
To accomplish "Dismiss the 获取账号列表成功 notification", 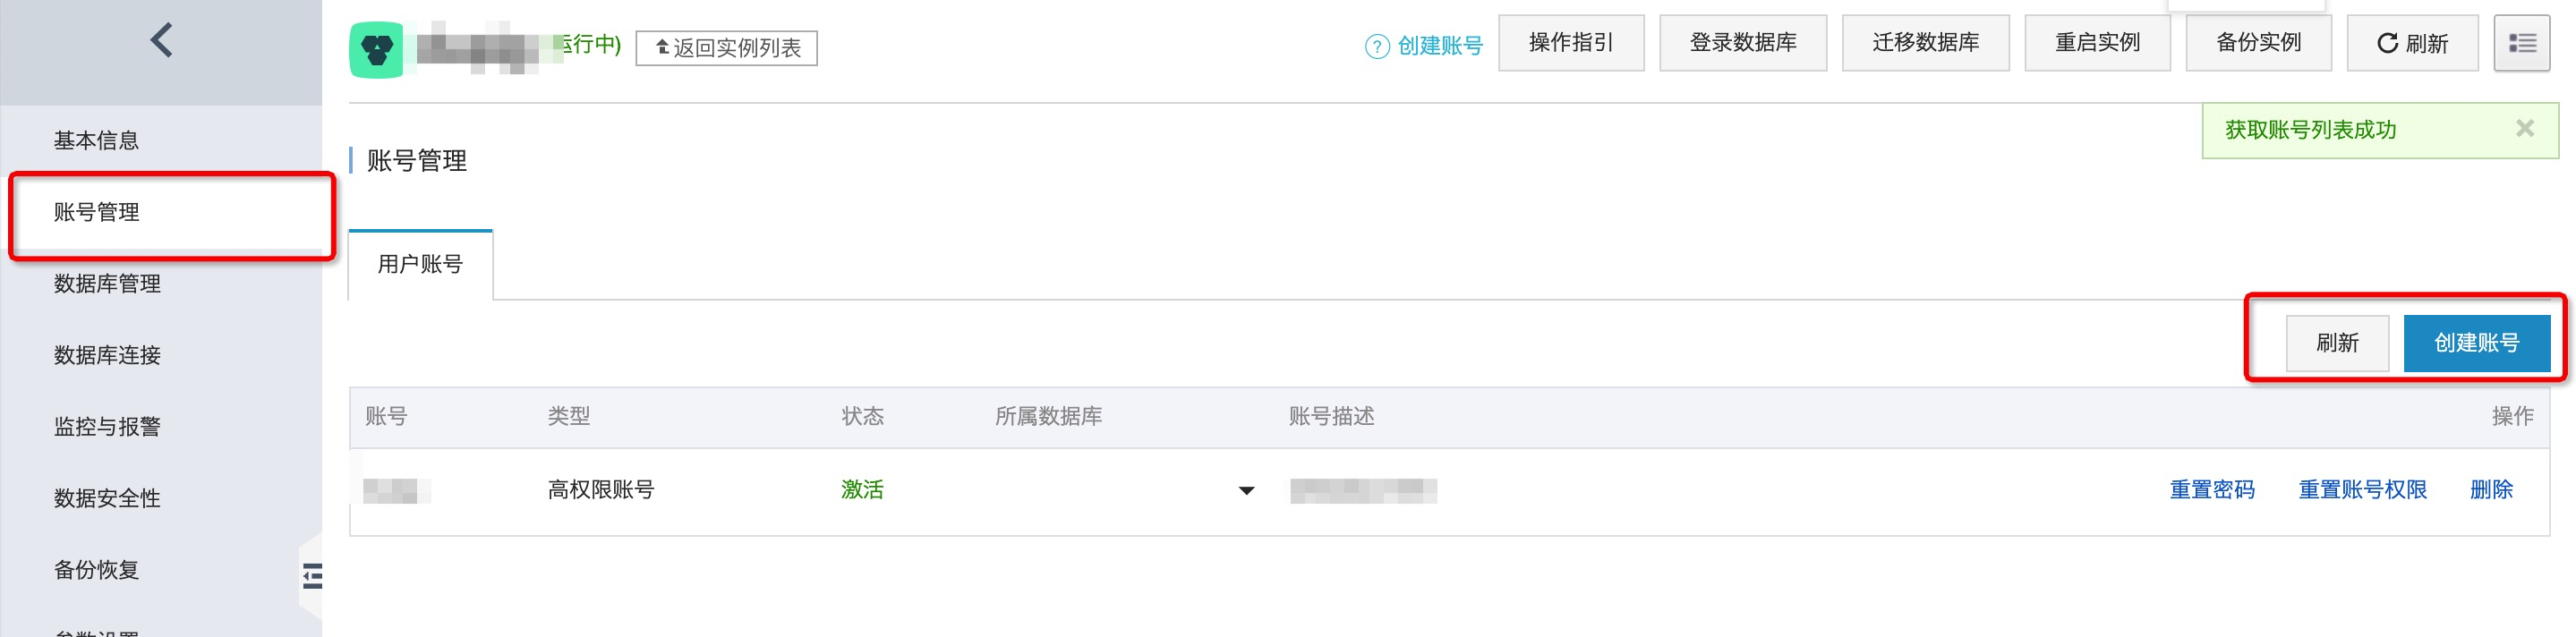I will 2525,129.
